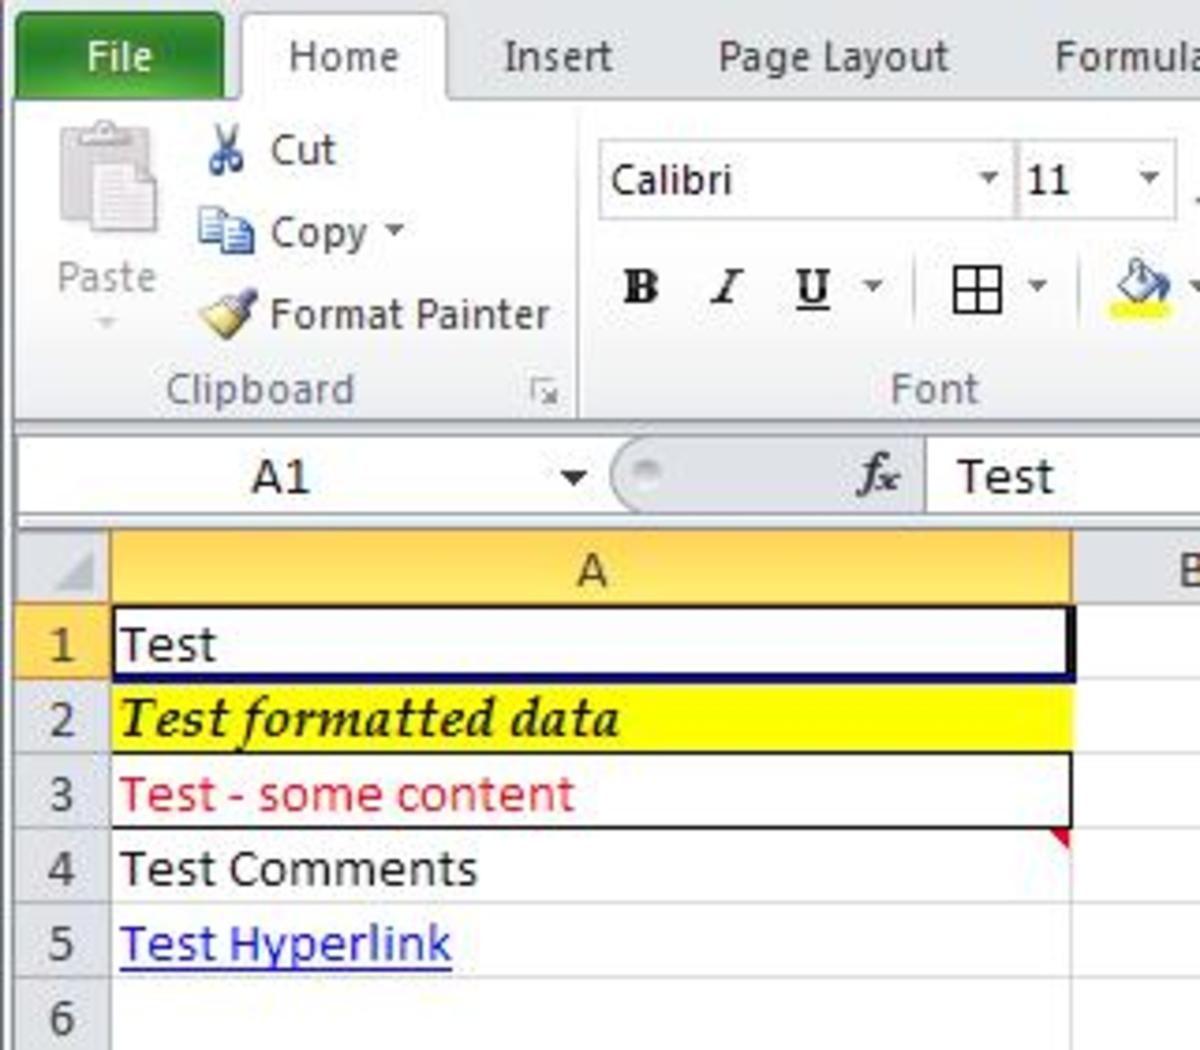
Task: Toggle italic formatting
Action: click(x=725, y=289)
